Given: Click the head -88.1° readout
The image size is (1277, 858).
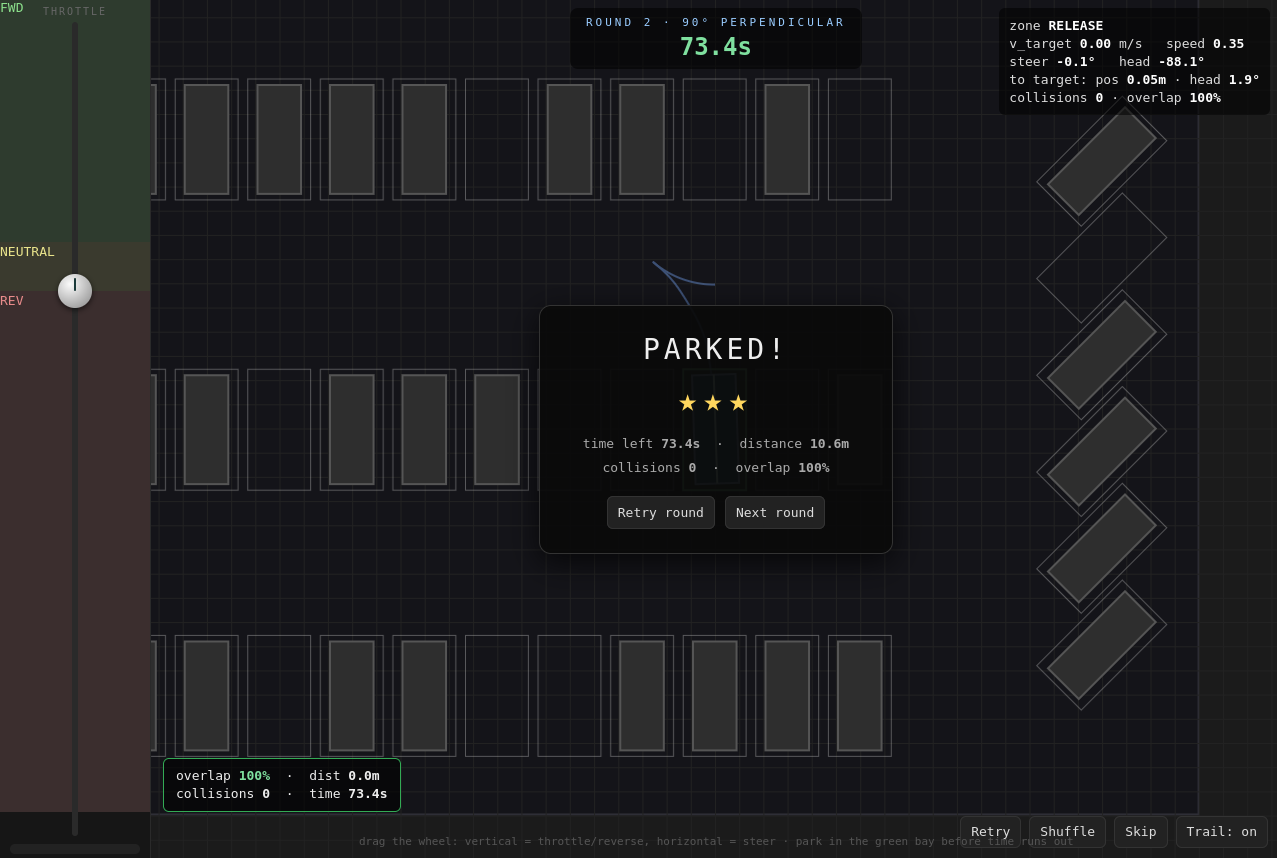Looking at the screenshot, I should tap(1161, 61).
